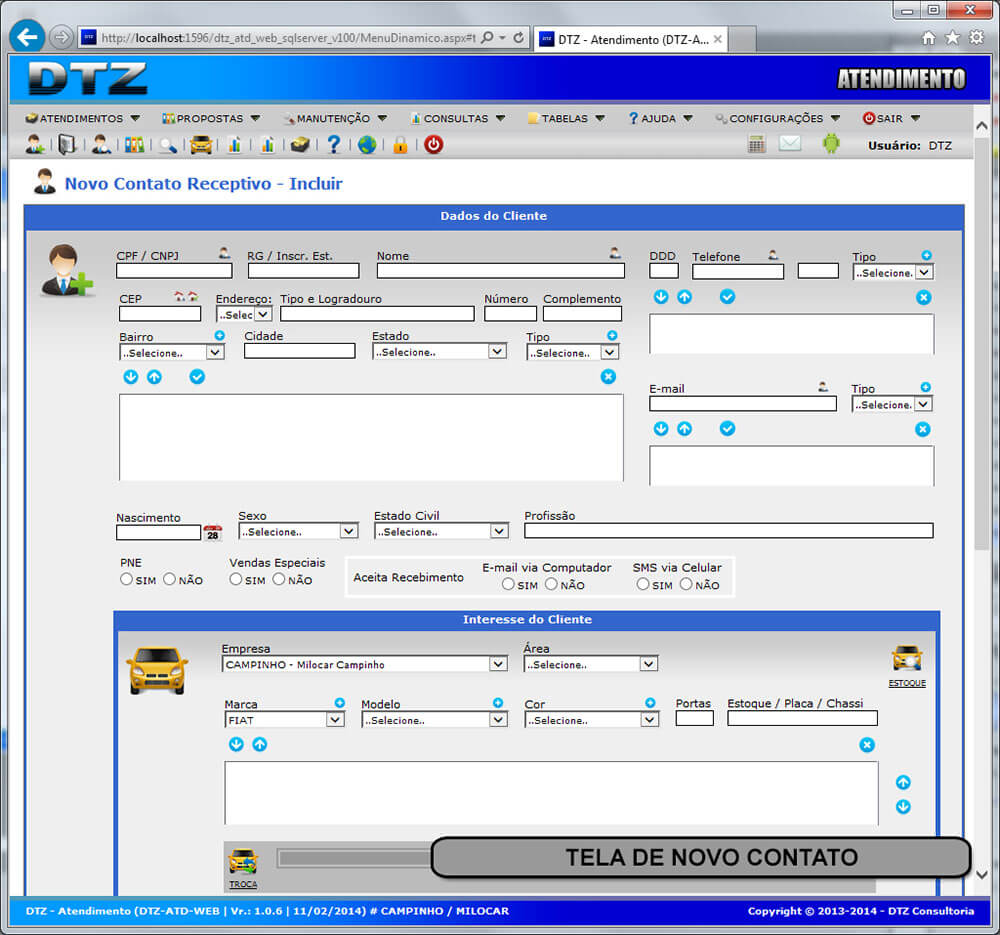Image resolution: width=1000 pixels, height=935 pixels.
Task: Click the red power icon in the toolbar
Action: (x=433, y=145)
